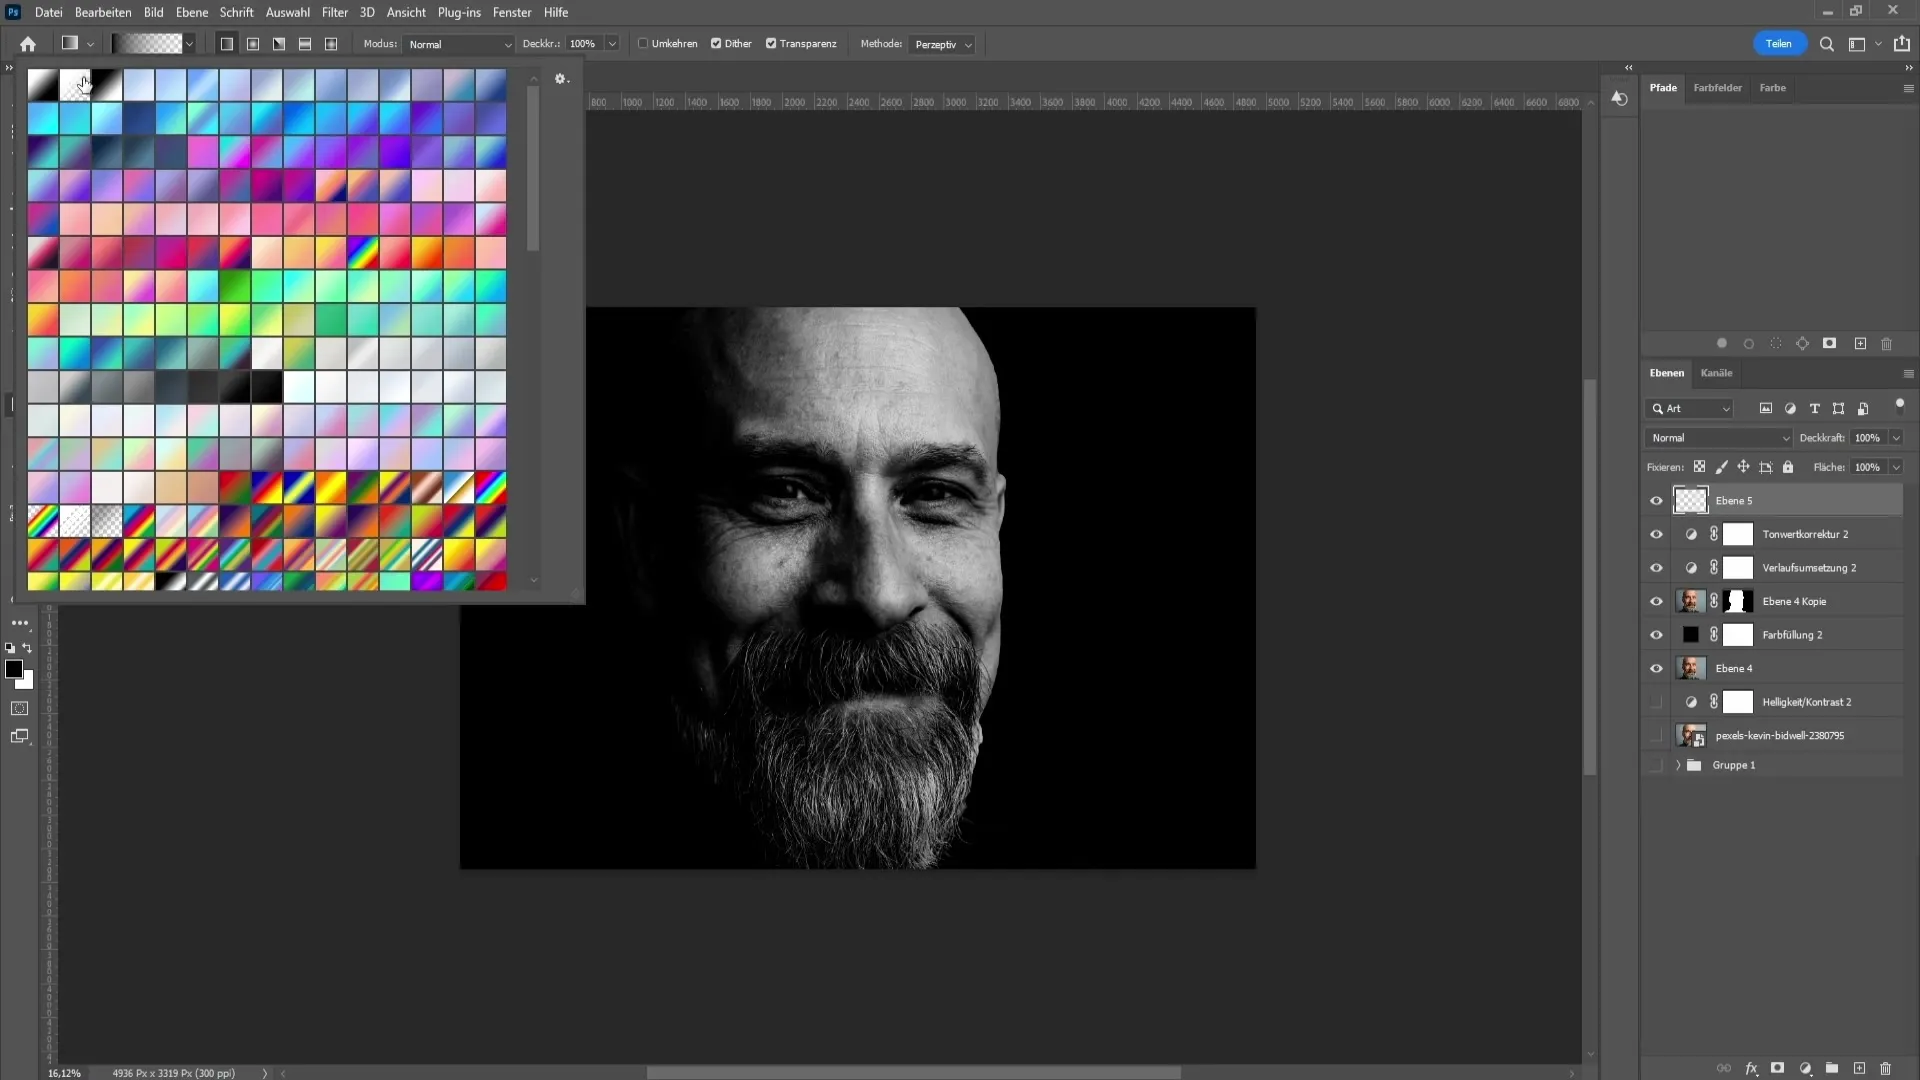Go to the Home screen icon
The height and width of the screenshot is (1080, 1920).
coord(28,44)
